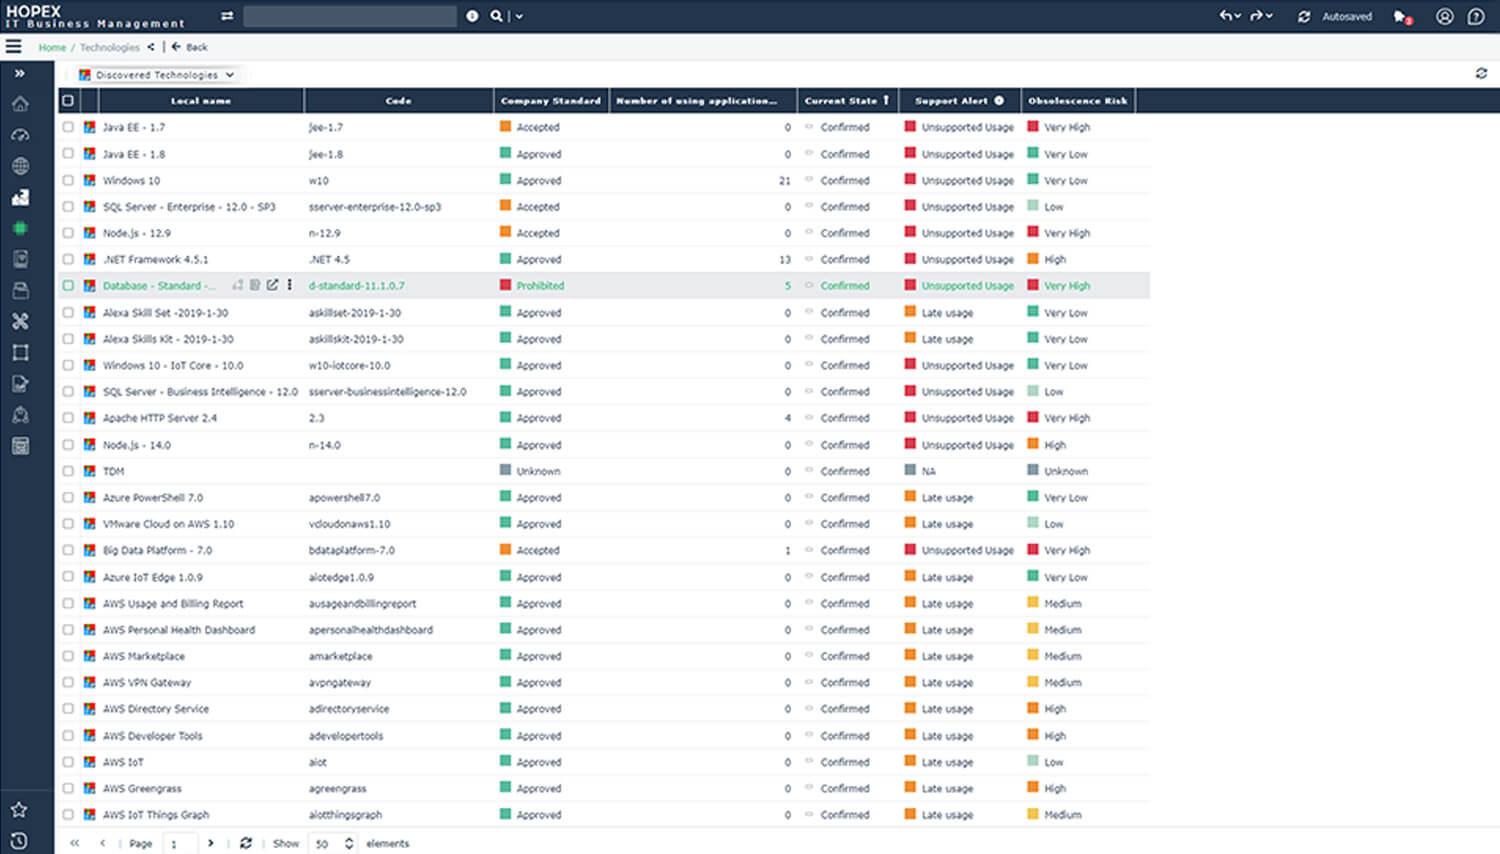Expand the search options chevron
Screen dimensions: 1500x854
[x=519, y=16]
